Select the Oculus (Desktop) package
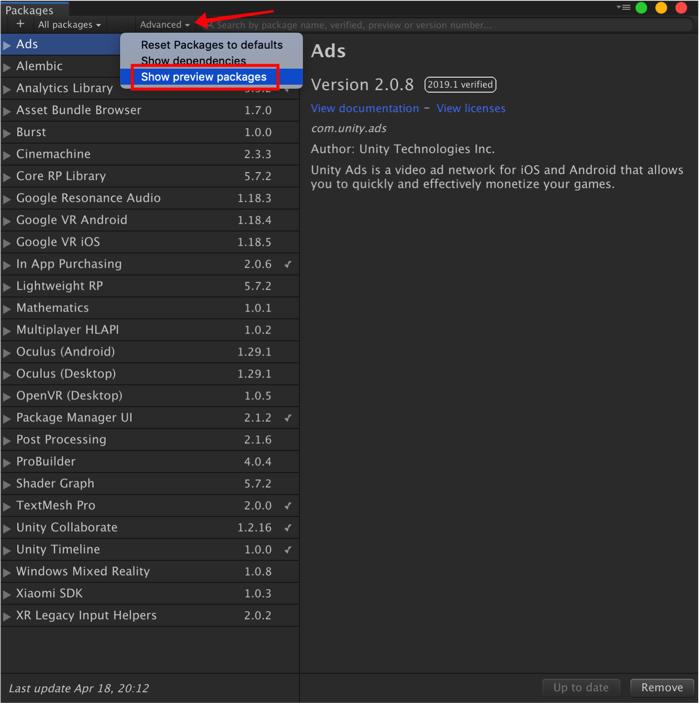Viewport: 699px width, 703px height. (x=150, y=374)
